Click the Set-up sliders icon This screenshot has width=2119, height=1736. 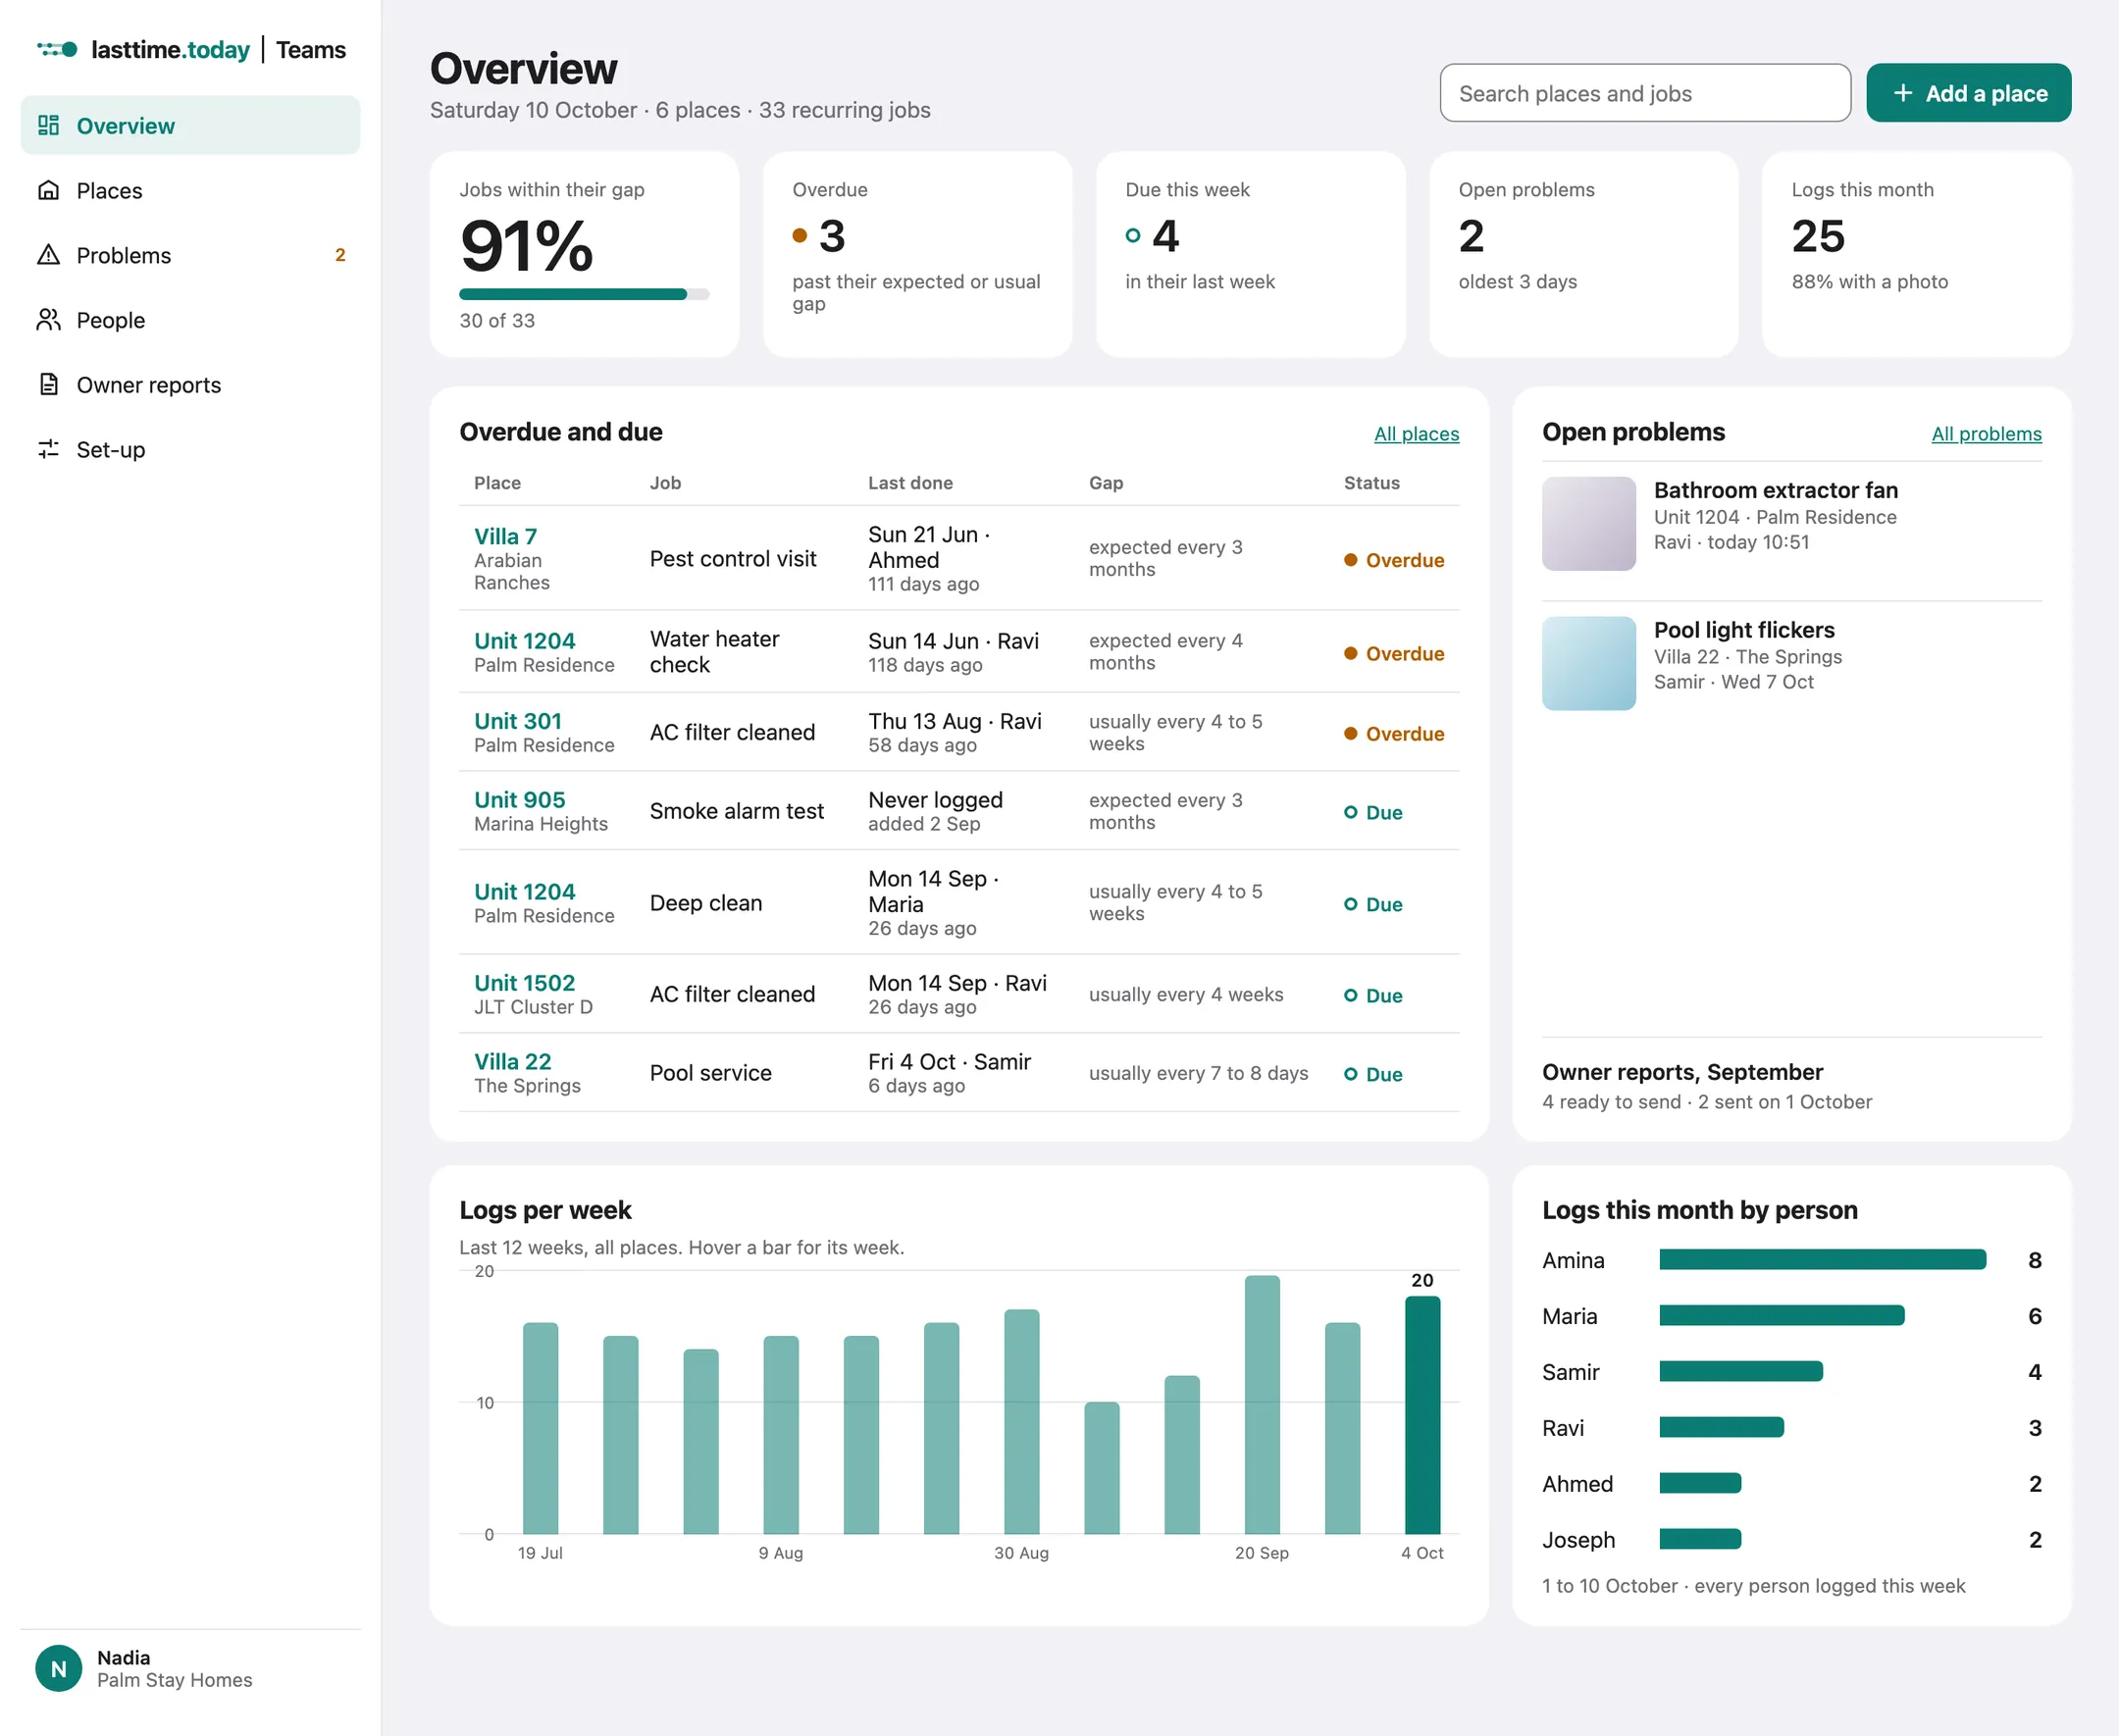tap(48, 450)
